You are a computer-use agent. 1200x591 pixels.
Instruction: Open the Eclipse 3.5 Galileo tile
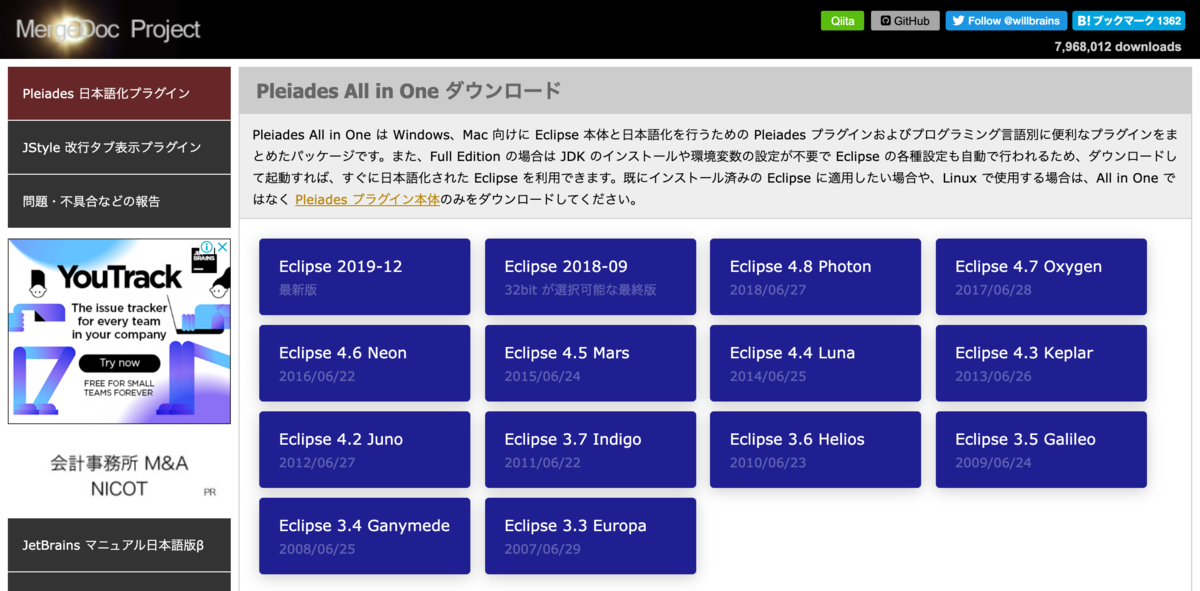pos(1041,449)
